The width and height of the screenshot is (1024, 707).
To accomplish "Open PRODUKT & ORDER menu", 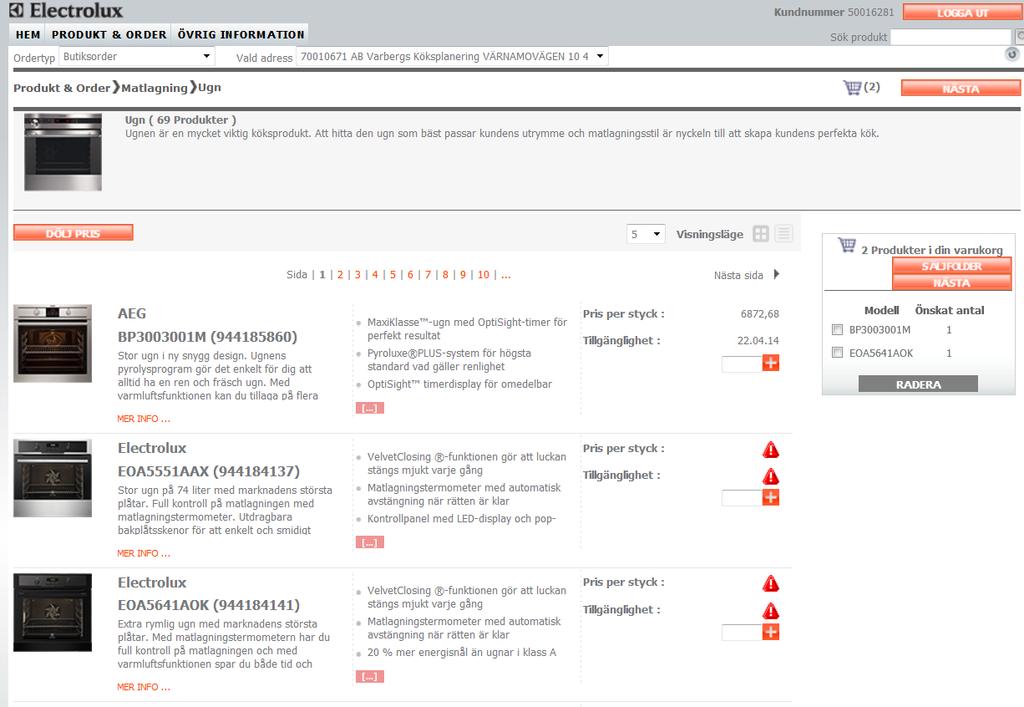I will [x=109, y=35].
